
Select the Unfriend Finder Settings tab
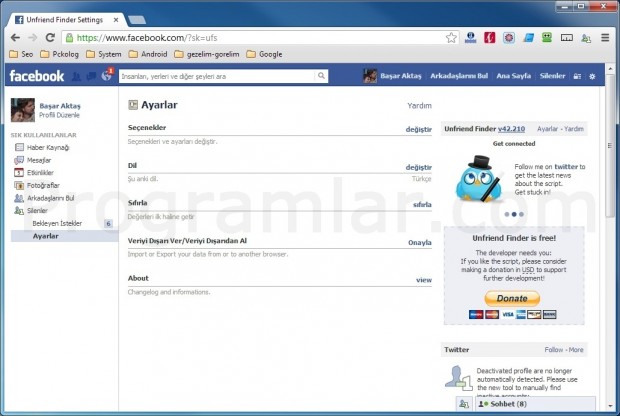click(65, 20)
